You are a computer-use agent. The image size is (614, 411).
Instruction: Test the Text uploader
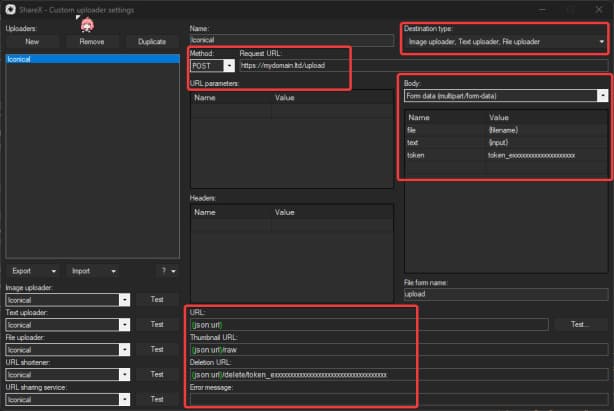[x=157, y=324]
